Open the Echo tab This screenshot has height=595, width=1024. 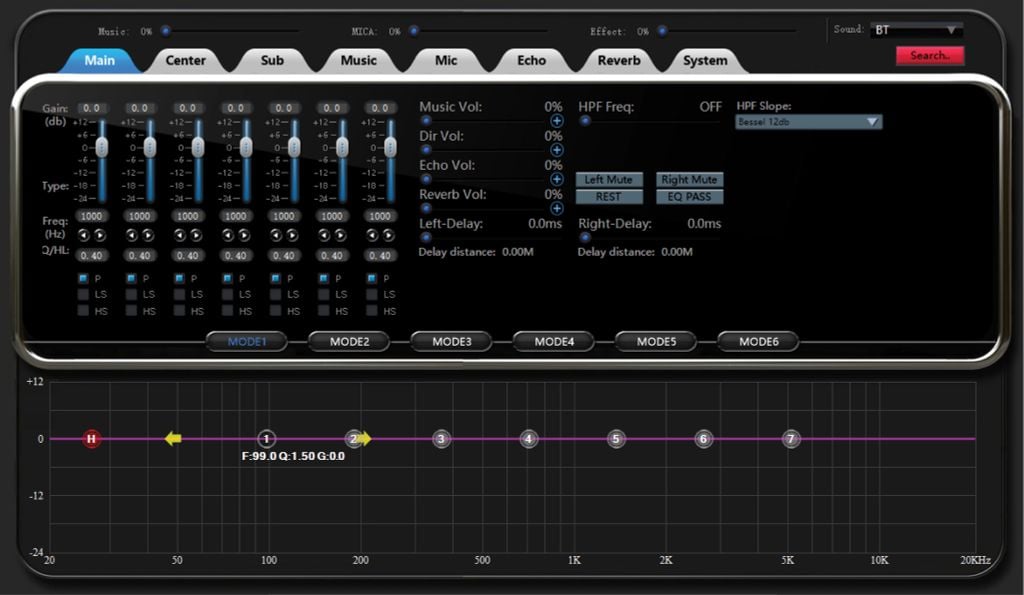[532, 60]
